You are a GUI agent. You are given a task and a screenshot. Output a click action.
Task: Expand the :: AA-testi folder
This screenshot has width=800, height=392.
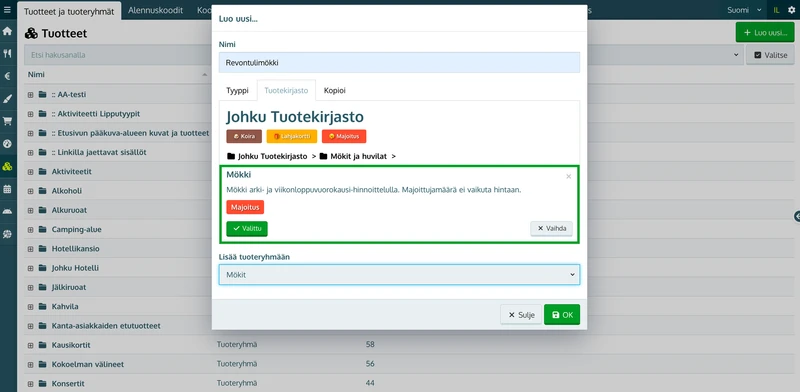click(30, 94)
